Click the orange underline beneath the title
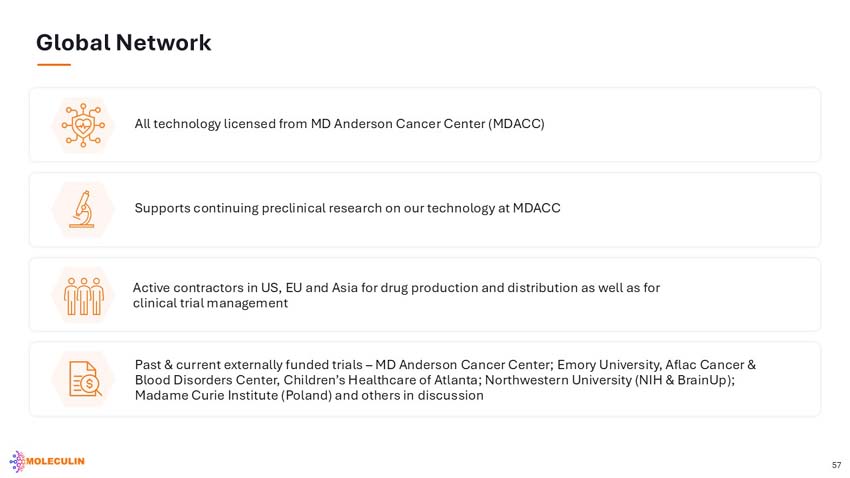The image size is (850, 478). coord(54,64)
